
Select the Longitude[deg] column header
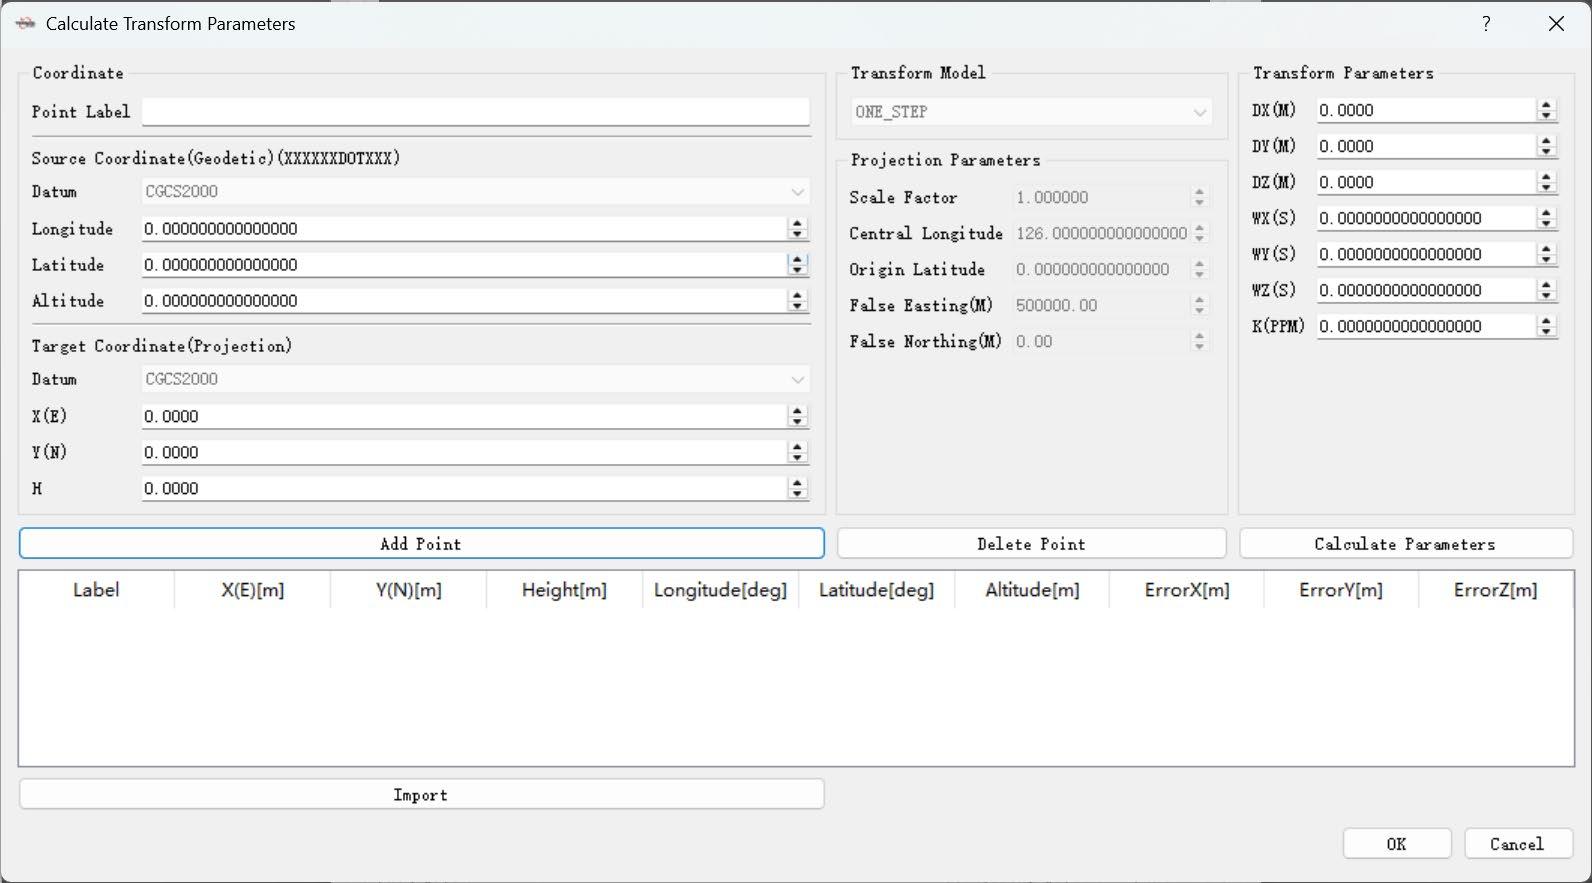coord(721,590)
